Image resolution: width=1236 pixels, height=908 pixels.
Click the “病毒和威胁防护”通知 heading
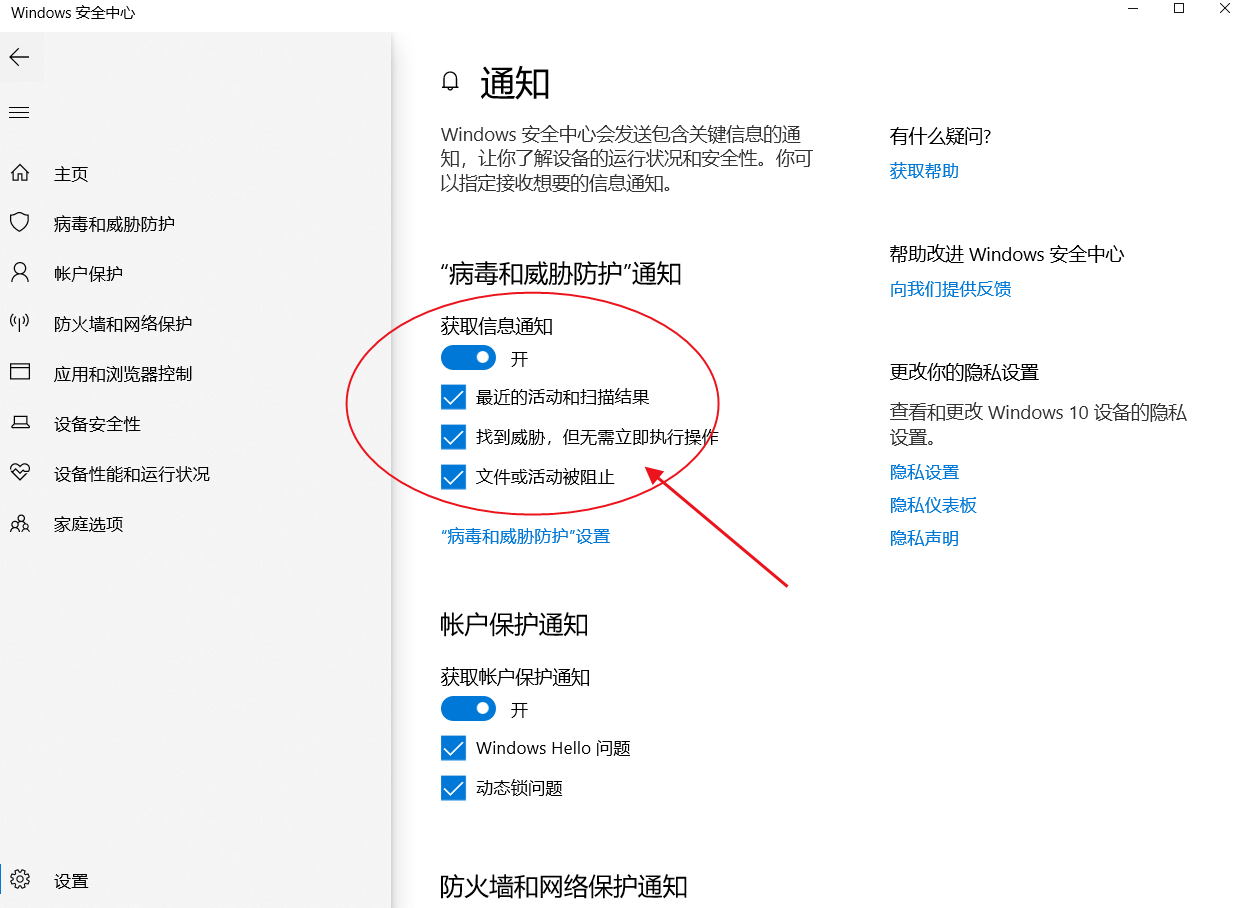click(x=561, y=273)
